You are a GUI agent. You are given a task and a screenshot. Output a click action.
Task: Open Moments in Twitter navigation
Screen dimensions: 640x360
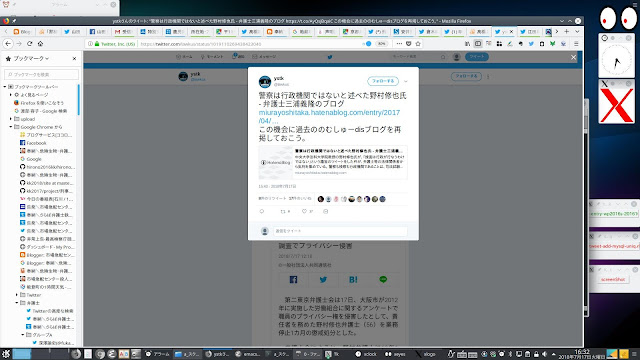[211, 57]
